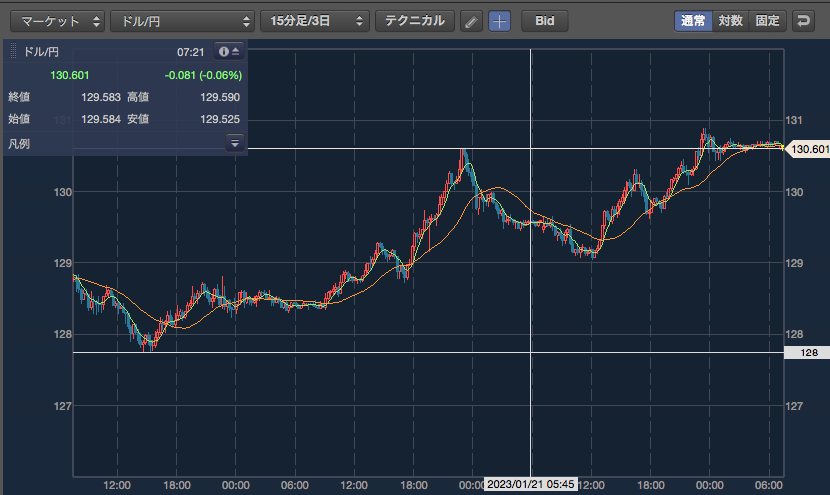
Task: Open the マーケット dropdown
Action: [57, 21]
